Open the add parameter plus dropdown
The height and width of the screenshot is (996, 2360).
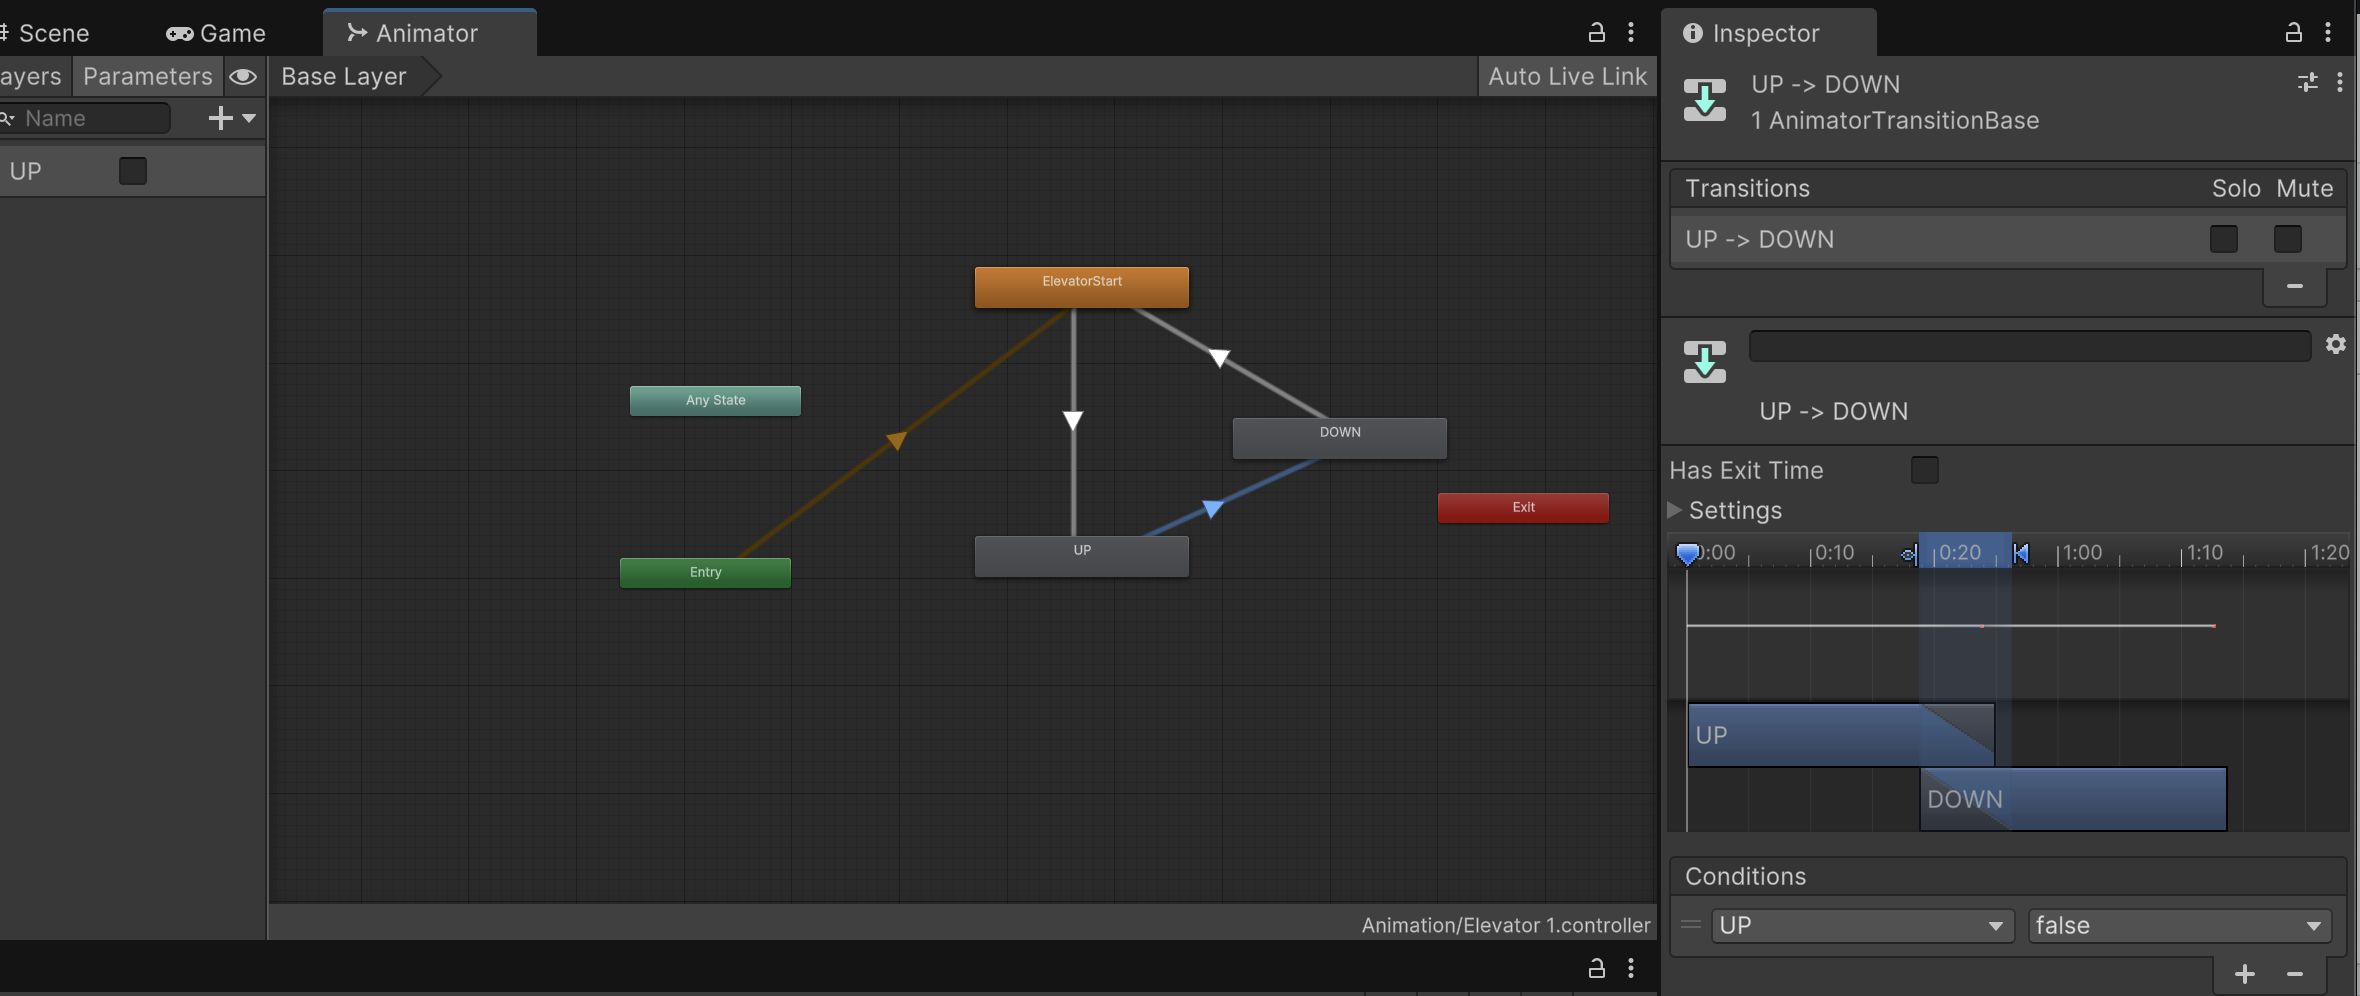coord(232,118)
